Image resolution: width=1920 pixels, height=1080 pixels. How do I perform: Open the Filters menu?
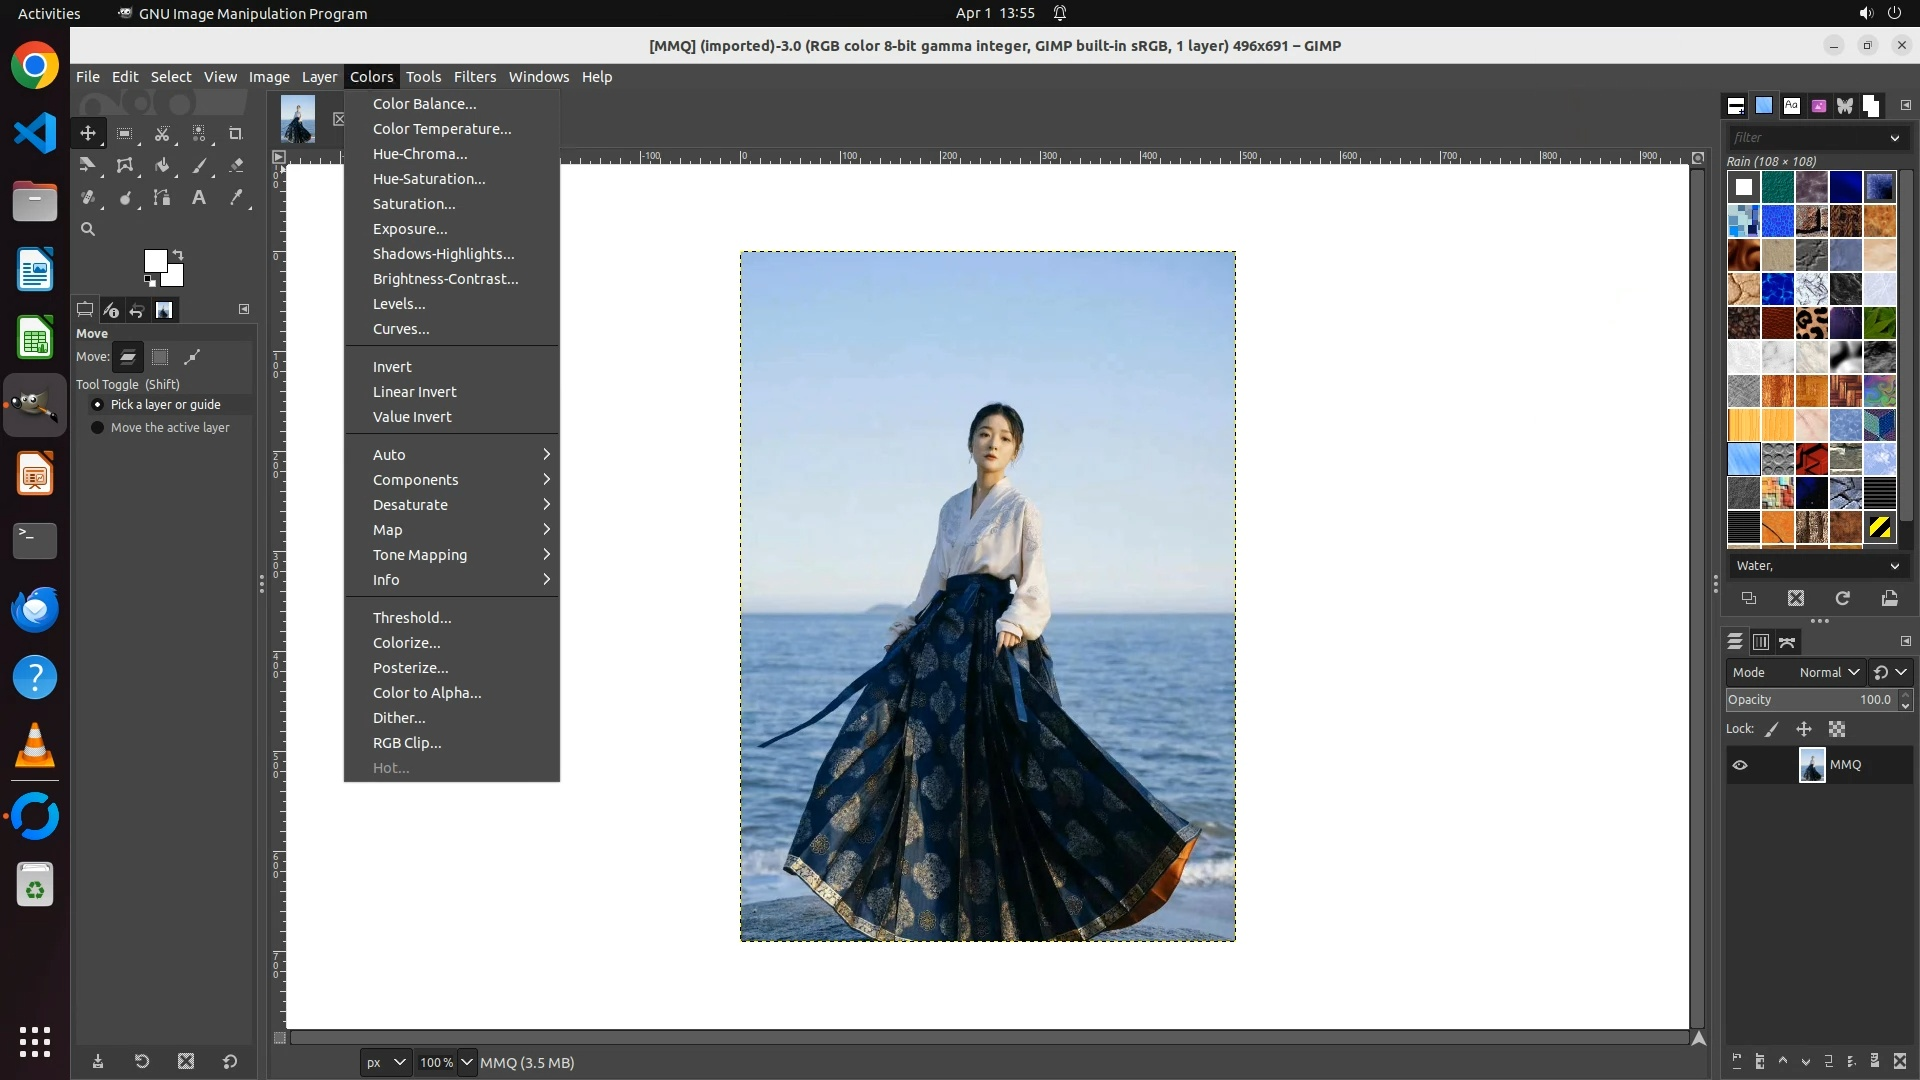[474, 77]
